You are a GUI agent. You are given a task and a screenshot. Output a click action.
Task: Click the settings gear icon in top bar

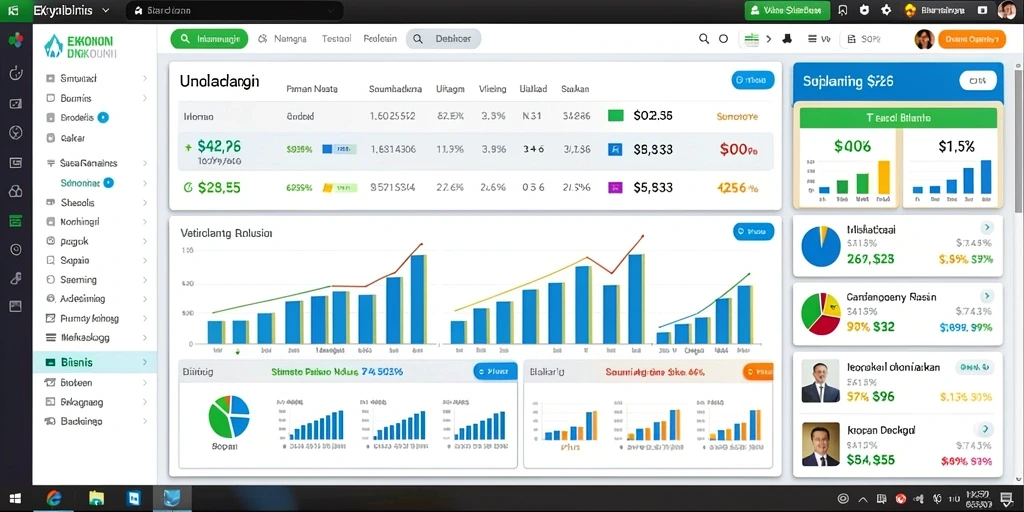click(x=886, y=10)
